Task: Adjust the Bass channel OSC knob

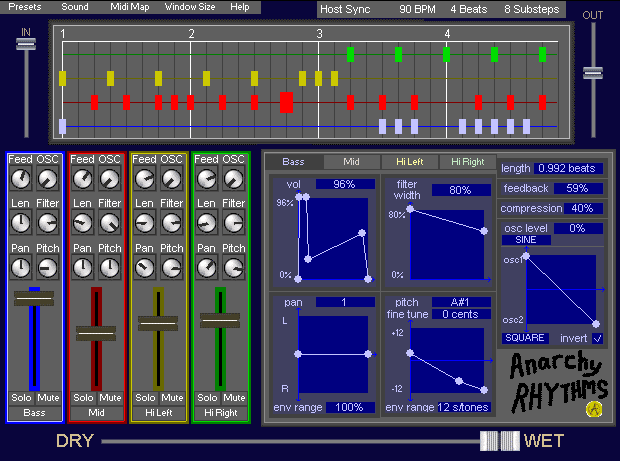Action: click(47, 179)
